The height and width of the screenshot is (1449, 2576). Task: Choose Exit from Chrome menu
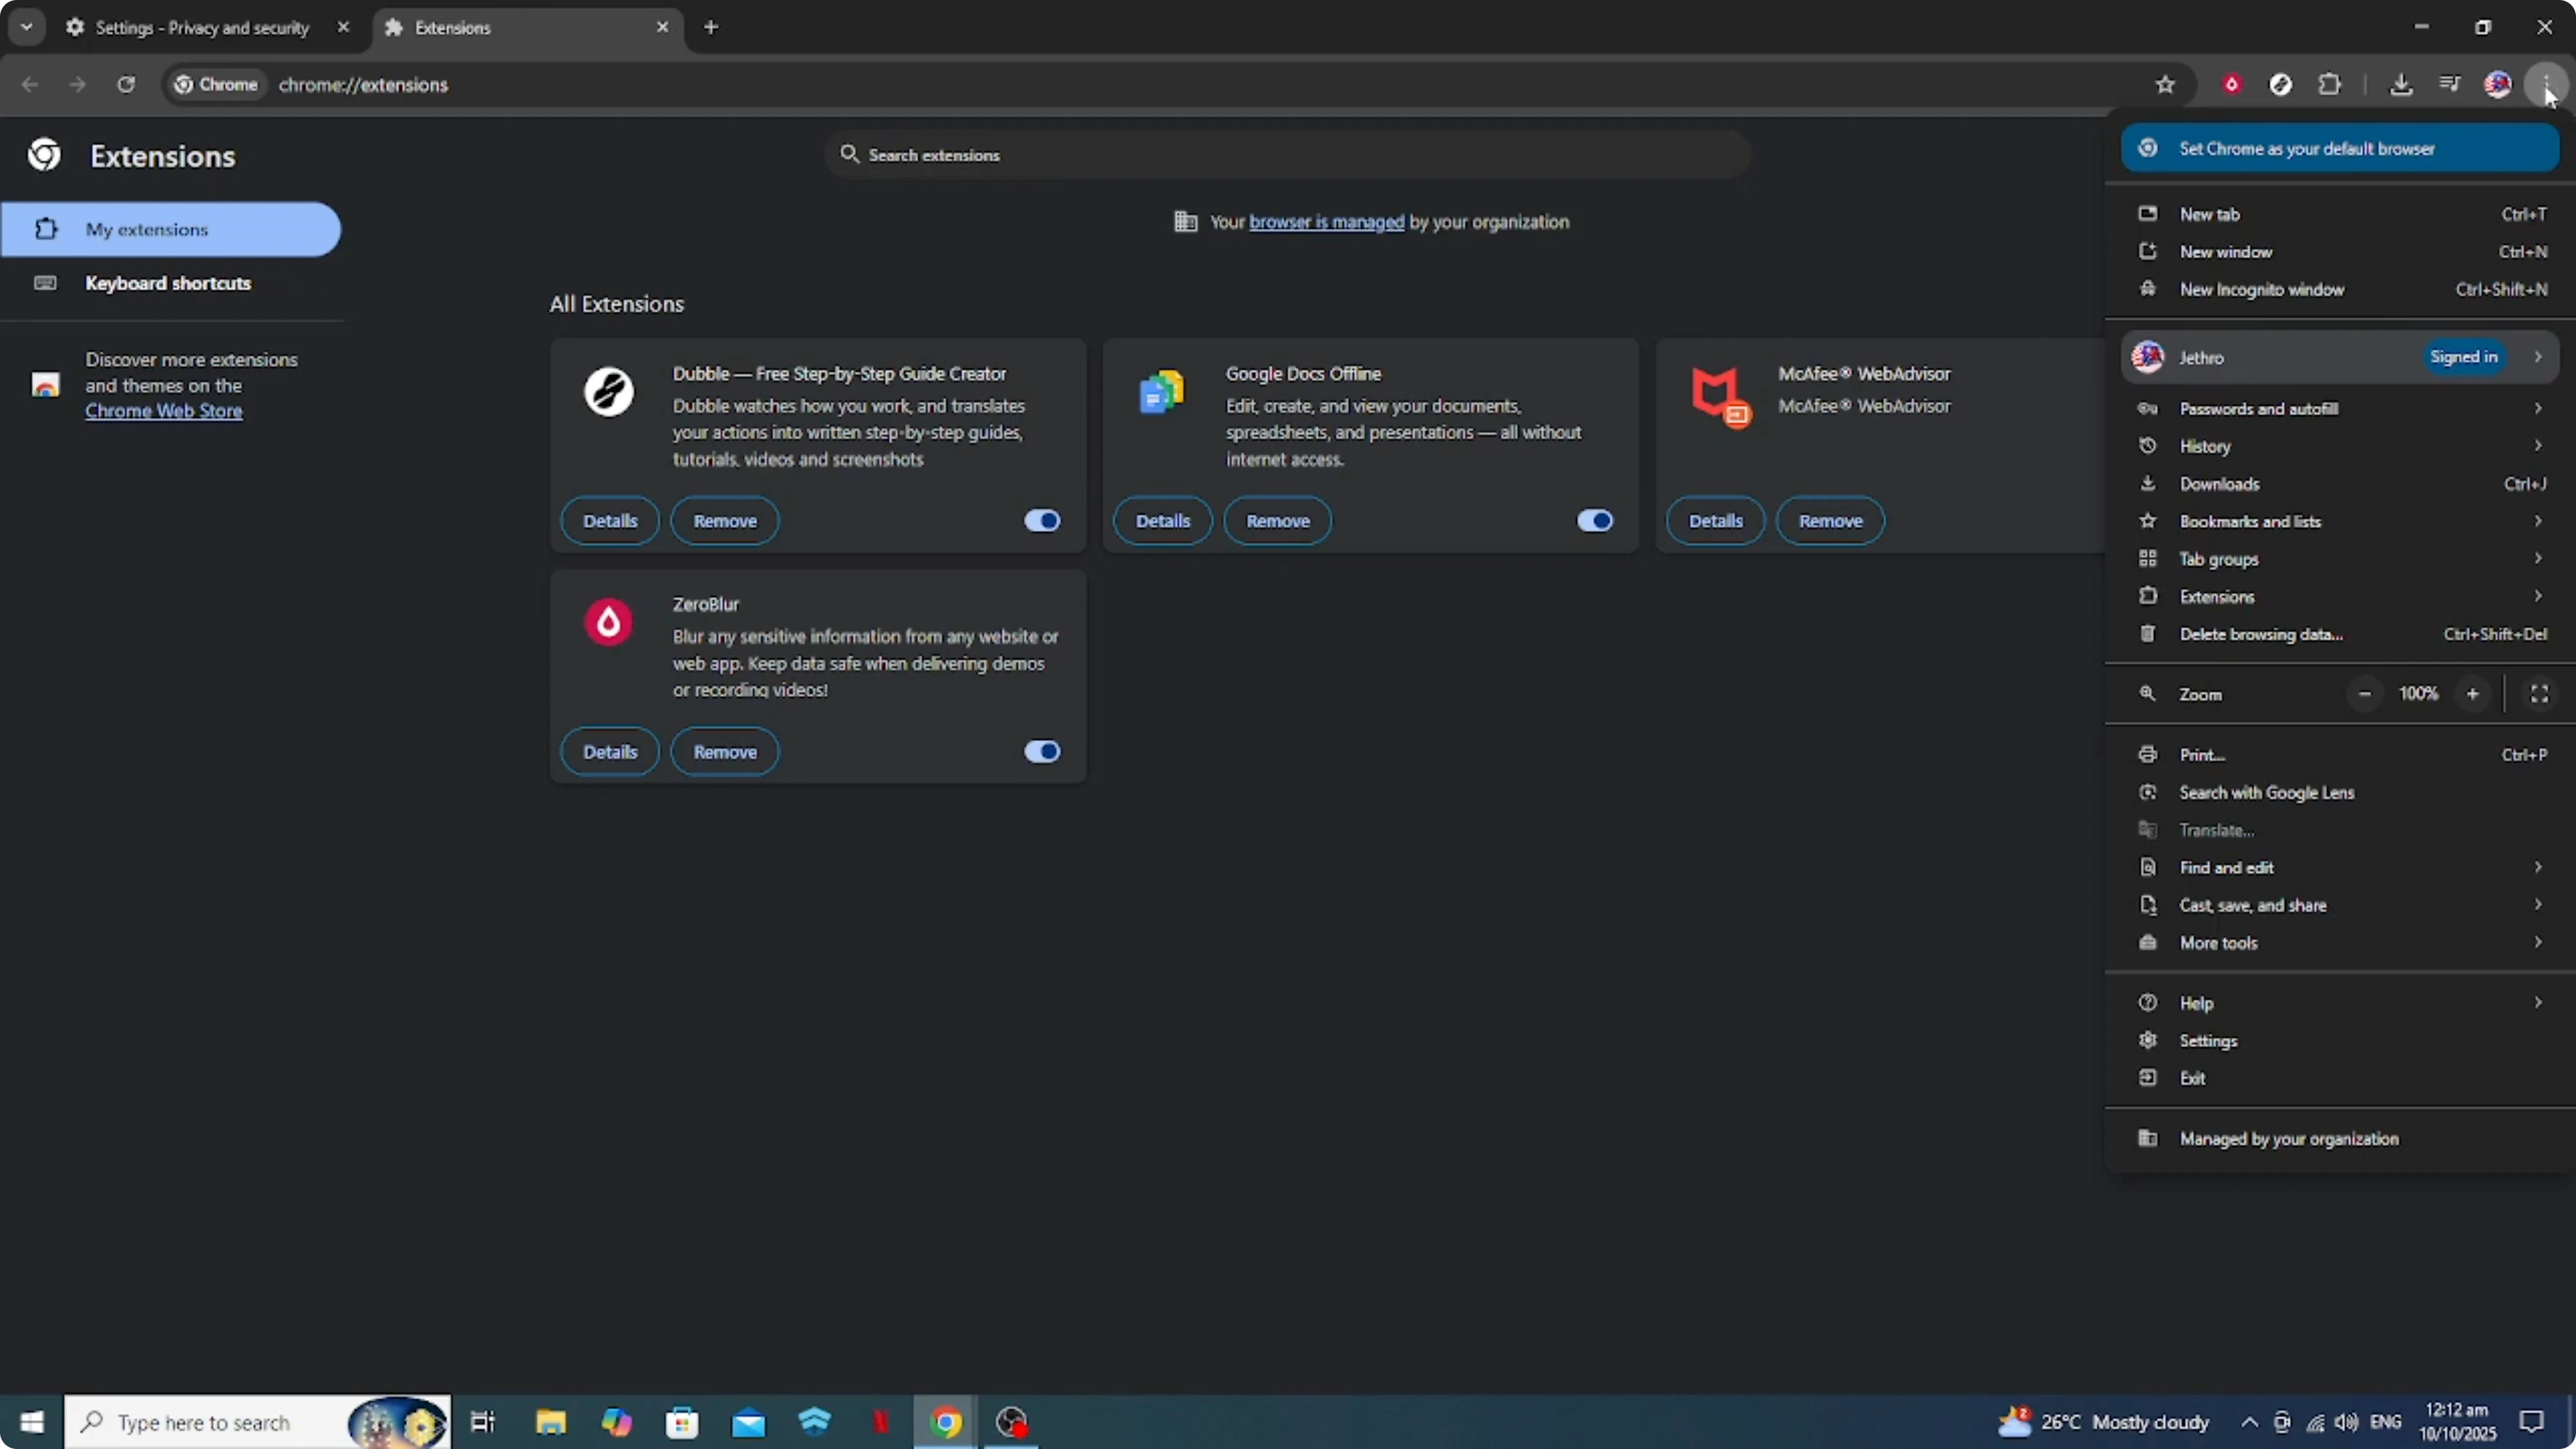(x=2340, y=1078)
